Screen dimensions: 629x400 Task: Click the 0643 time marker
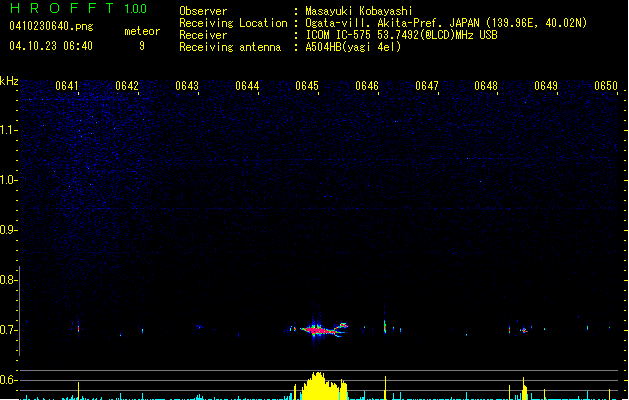tap(187, 86)
